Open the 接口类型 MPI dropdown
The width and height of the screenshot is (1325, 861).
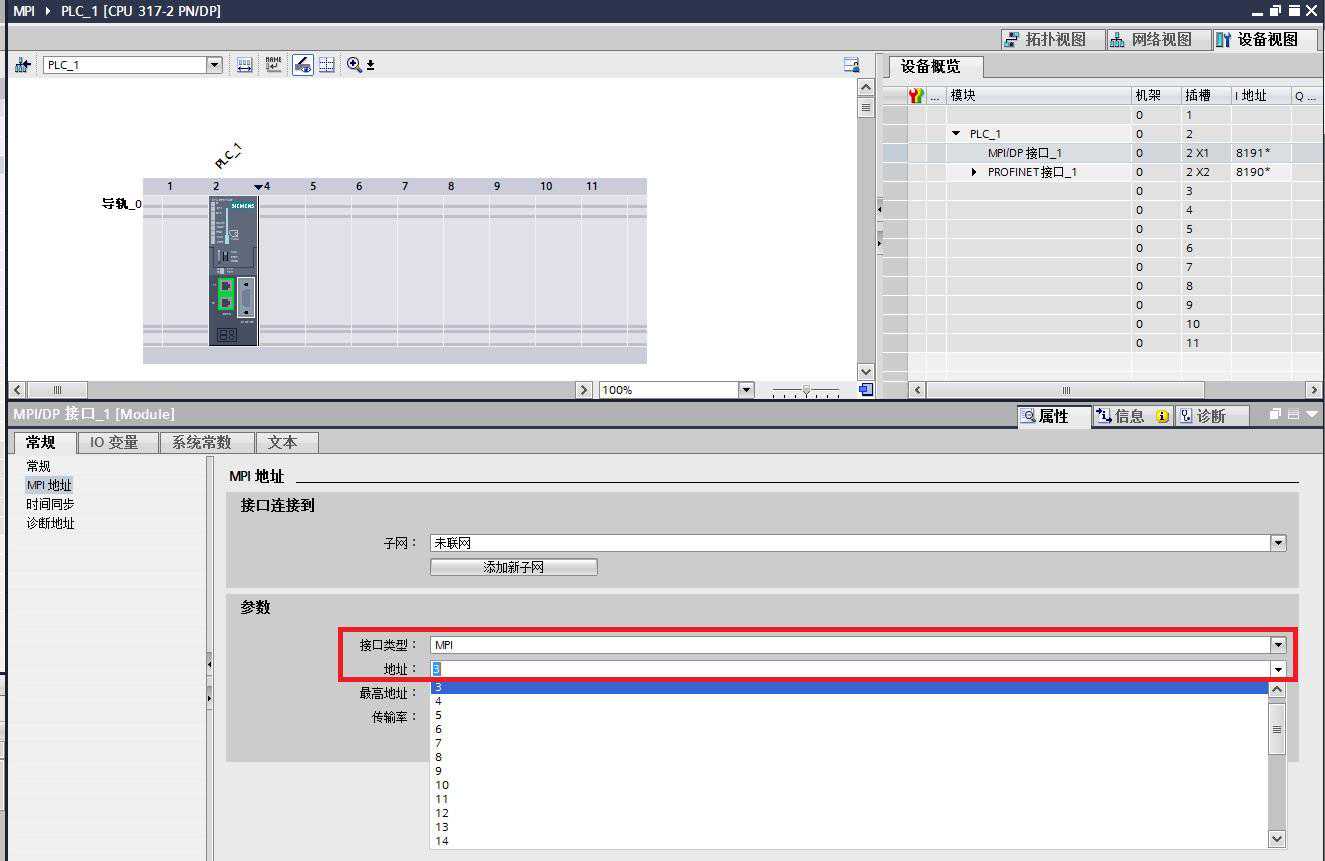(x=1277, y=645)
